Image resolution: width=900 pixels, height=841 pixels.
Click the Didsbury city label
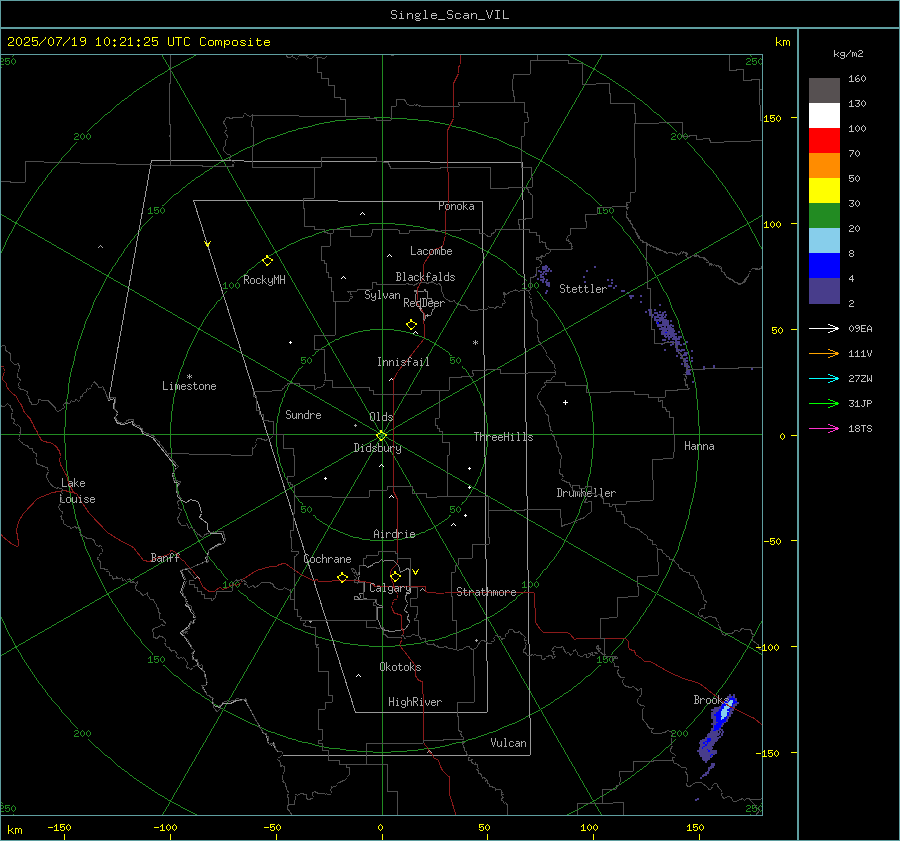click(x=377, y=448)
